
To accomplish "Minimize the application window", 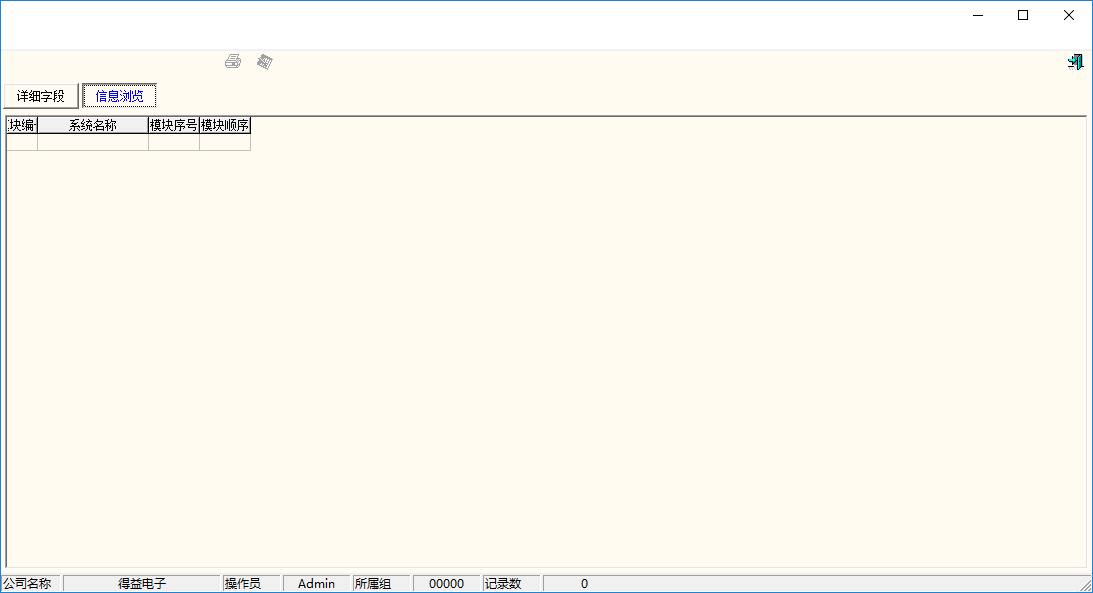I will [978, 15].
